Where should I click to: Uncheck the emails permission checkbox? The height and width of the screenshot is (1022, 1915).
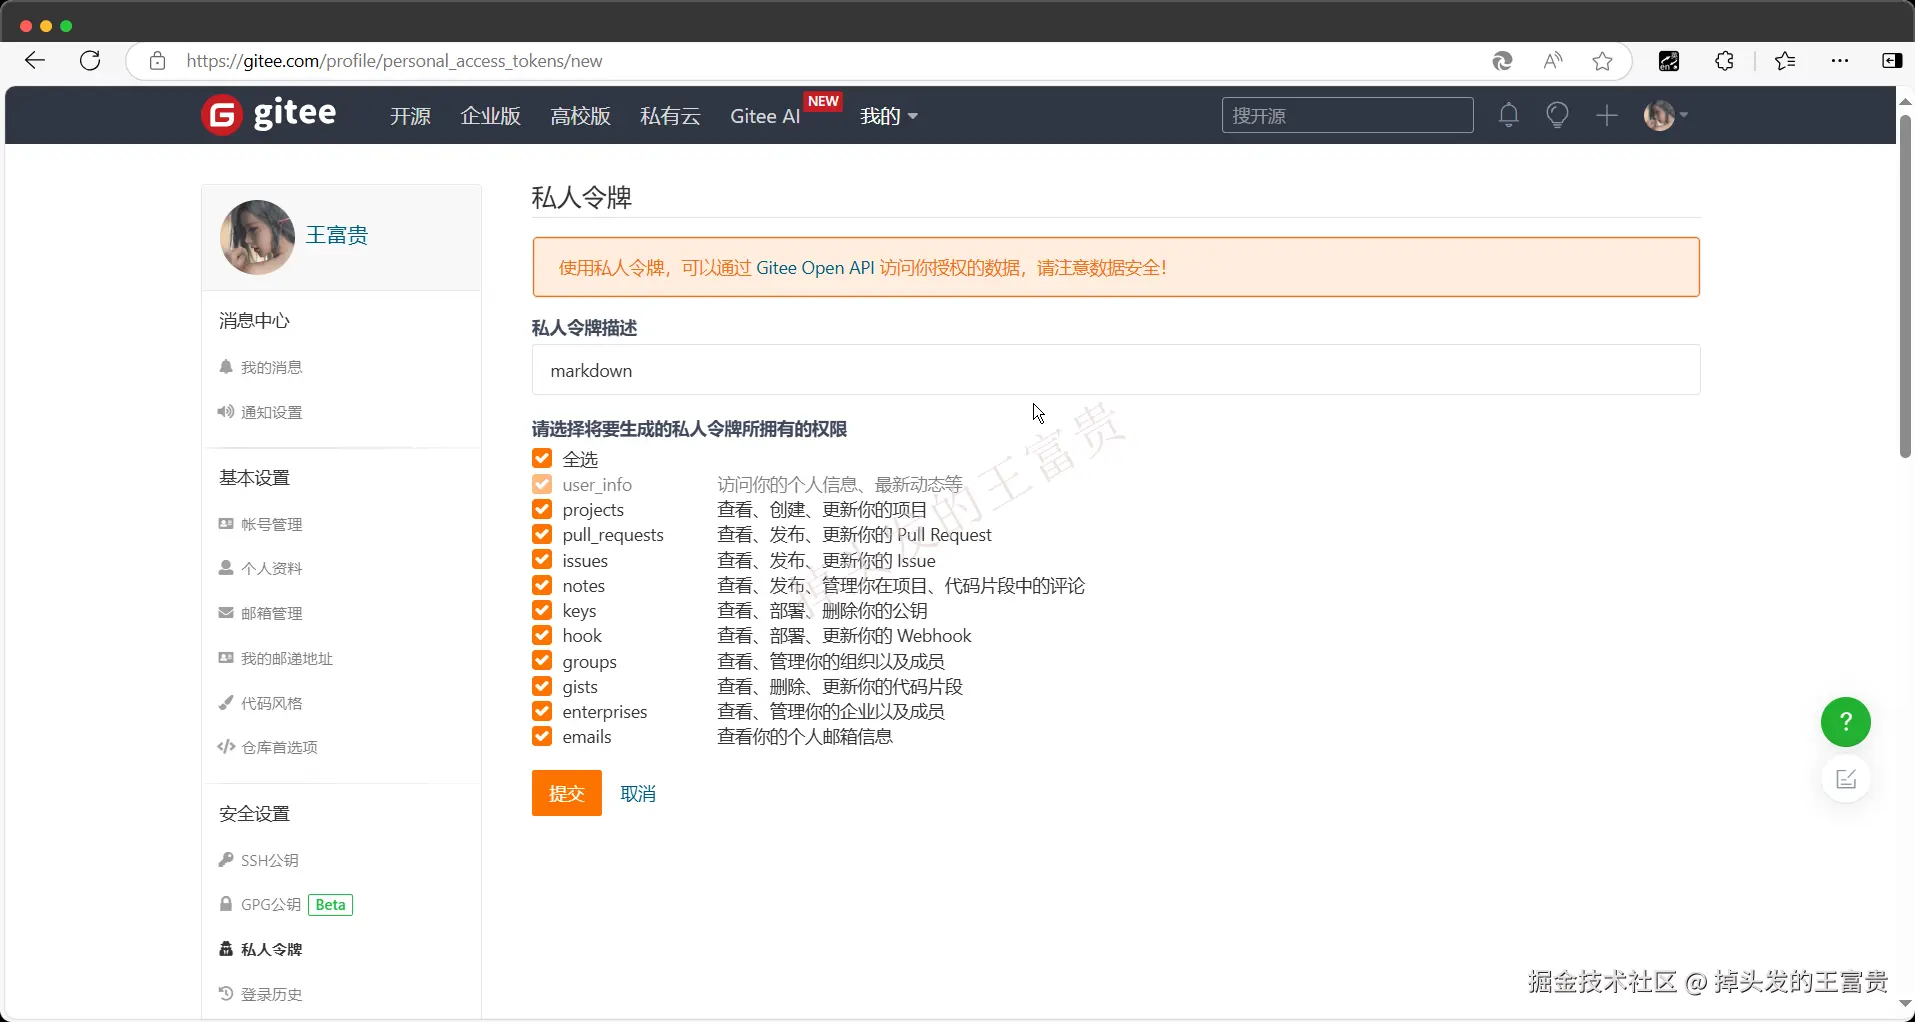point(542,736)
